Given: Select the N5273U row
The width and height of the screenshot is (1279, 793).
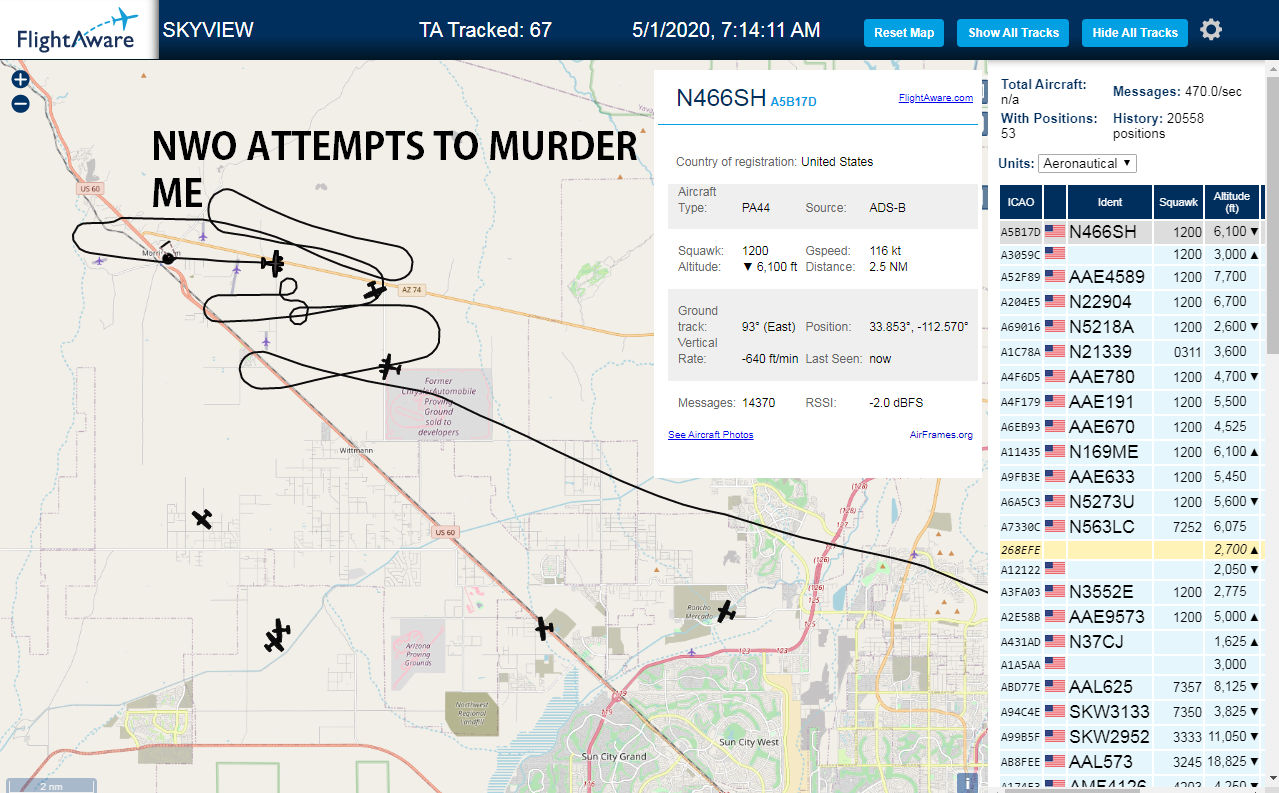Looking at the screenshot, I should (1131, 502).
